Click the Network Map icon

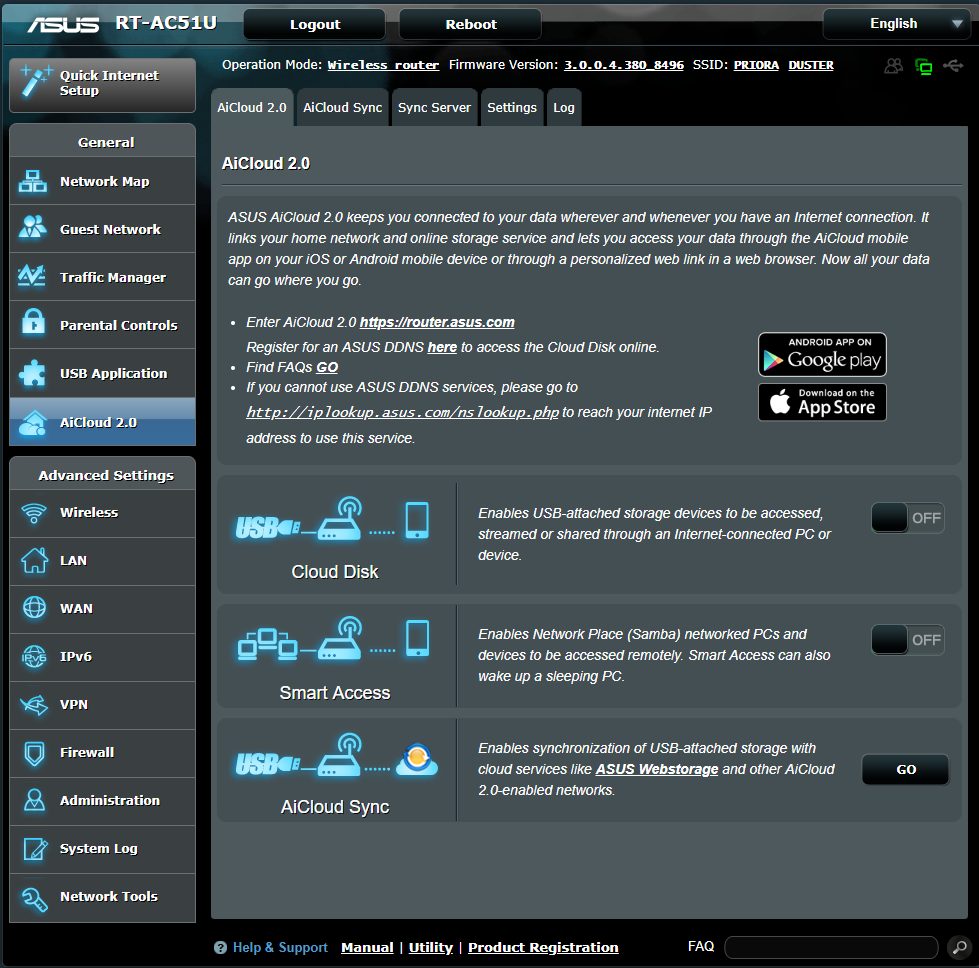pos(32,181)
